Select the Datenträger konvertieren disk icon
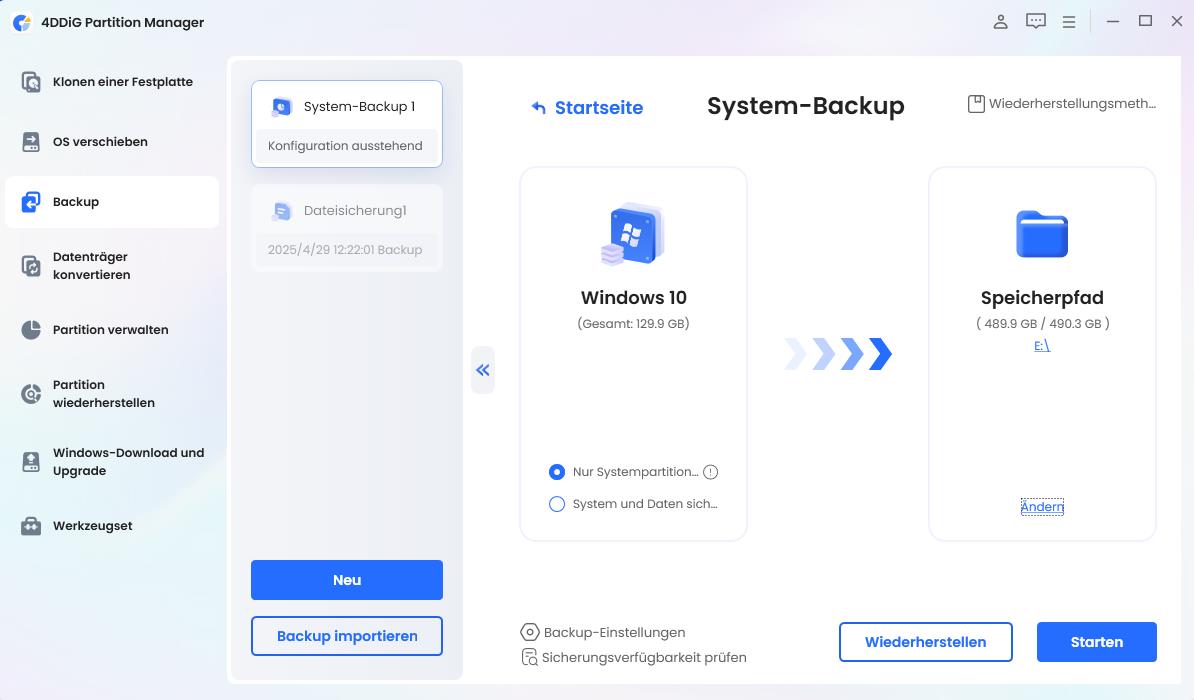This screenshot has width=1194, height=700. pos(30,265)
